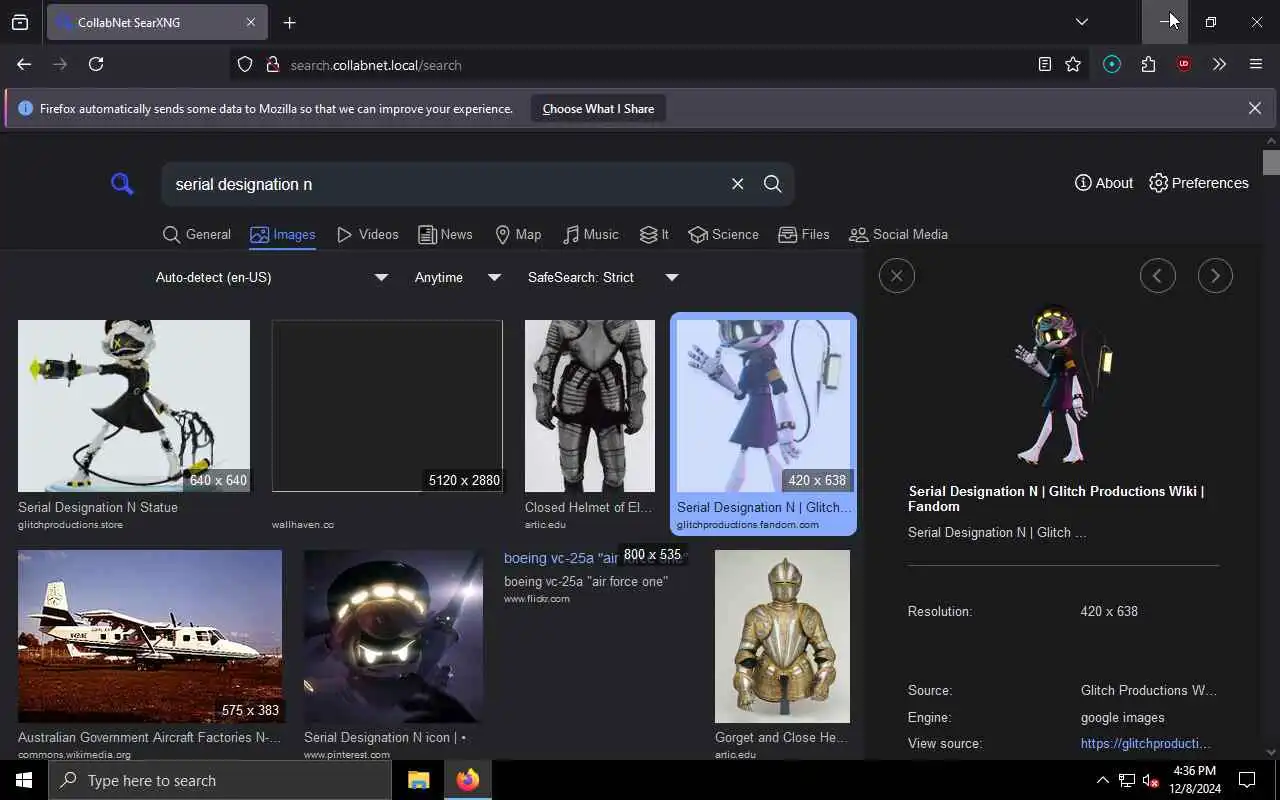Open the glitchproductions view source link
Screen dimensions: 1280x800
pos(1146,743)
